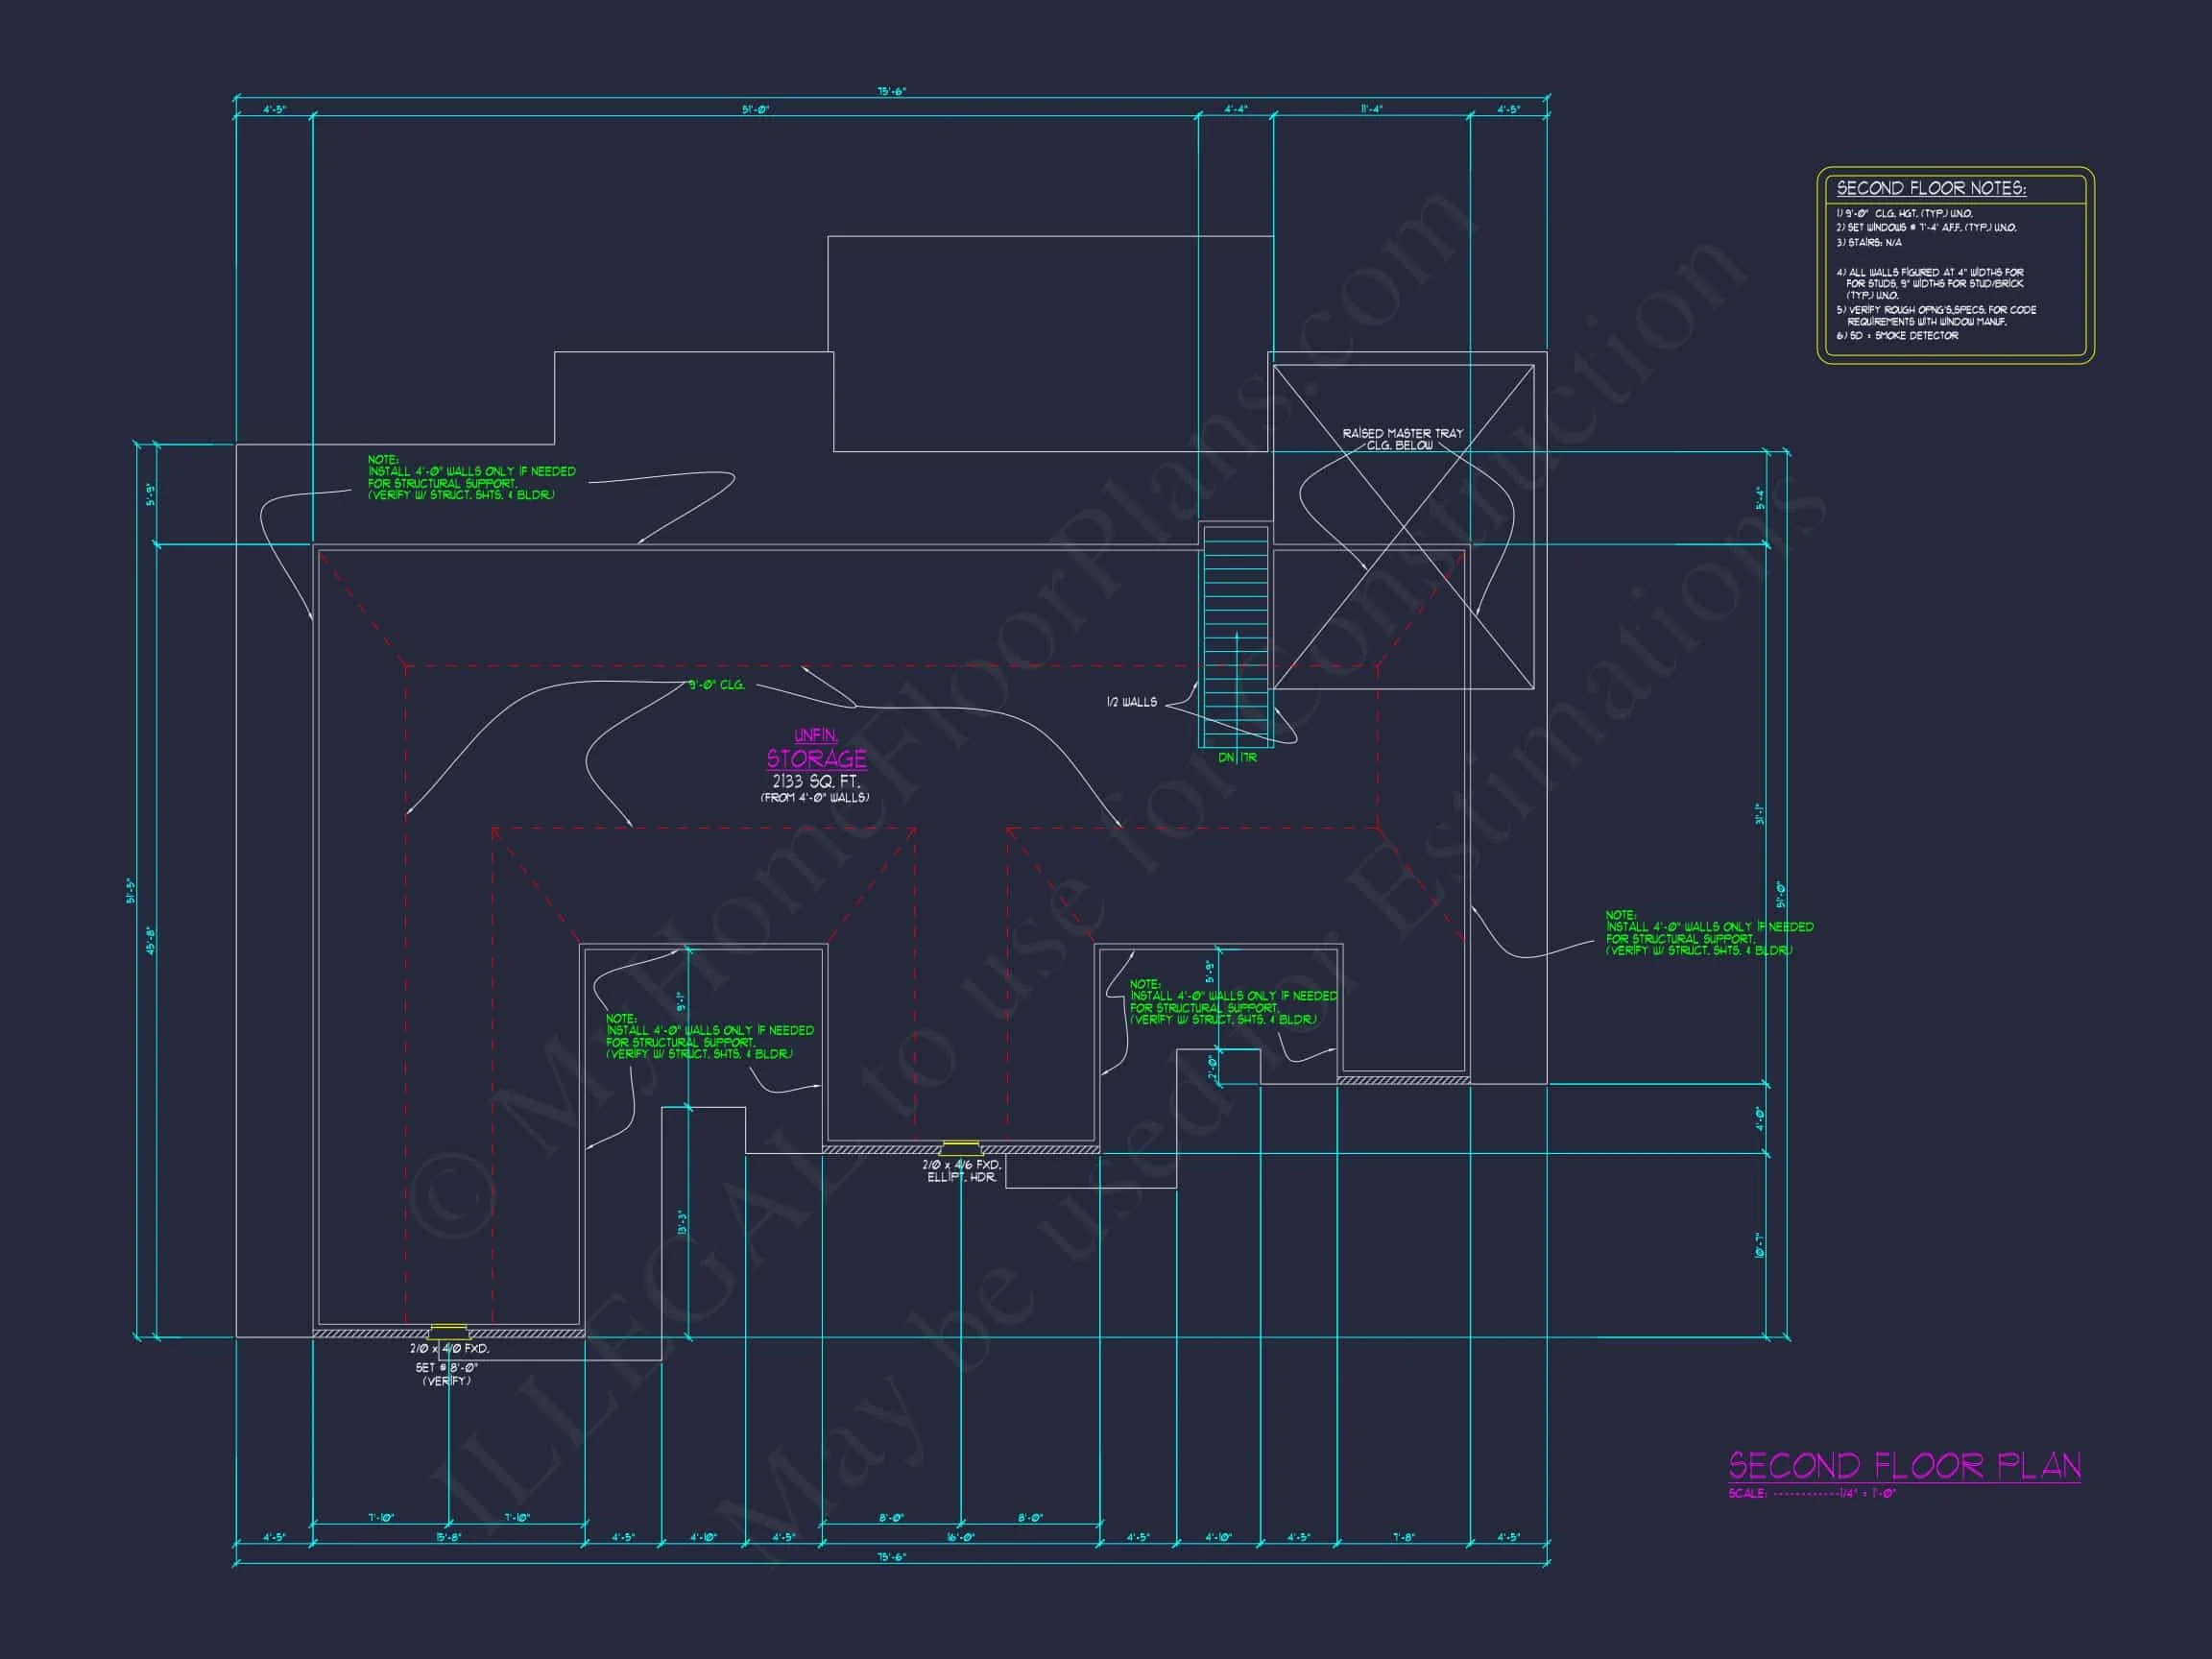Click the SCALE 1/4" = 1'-0" text
2212x1659 pixels.
1811,1493
